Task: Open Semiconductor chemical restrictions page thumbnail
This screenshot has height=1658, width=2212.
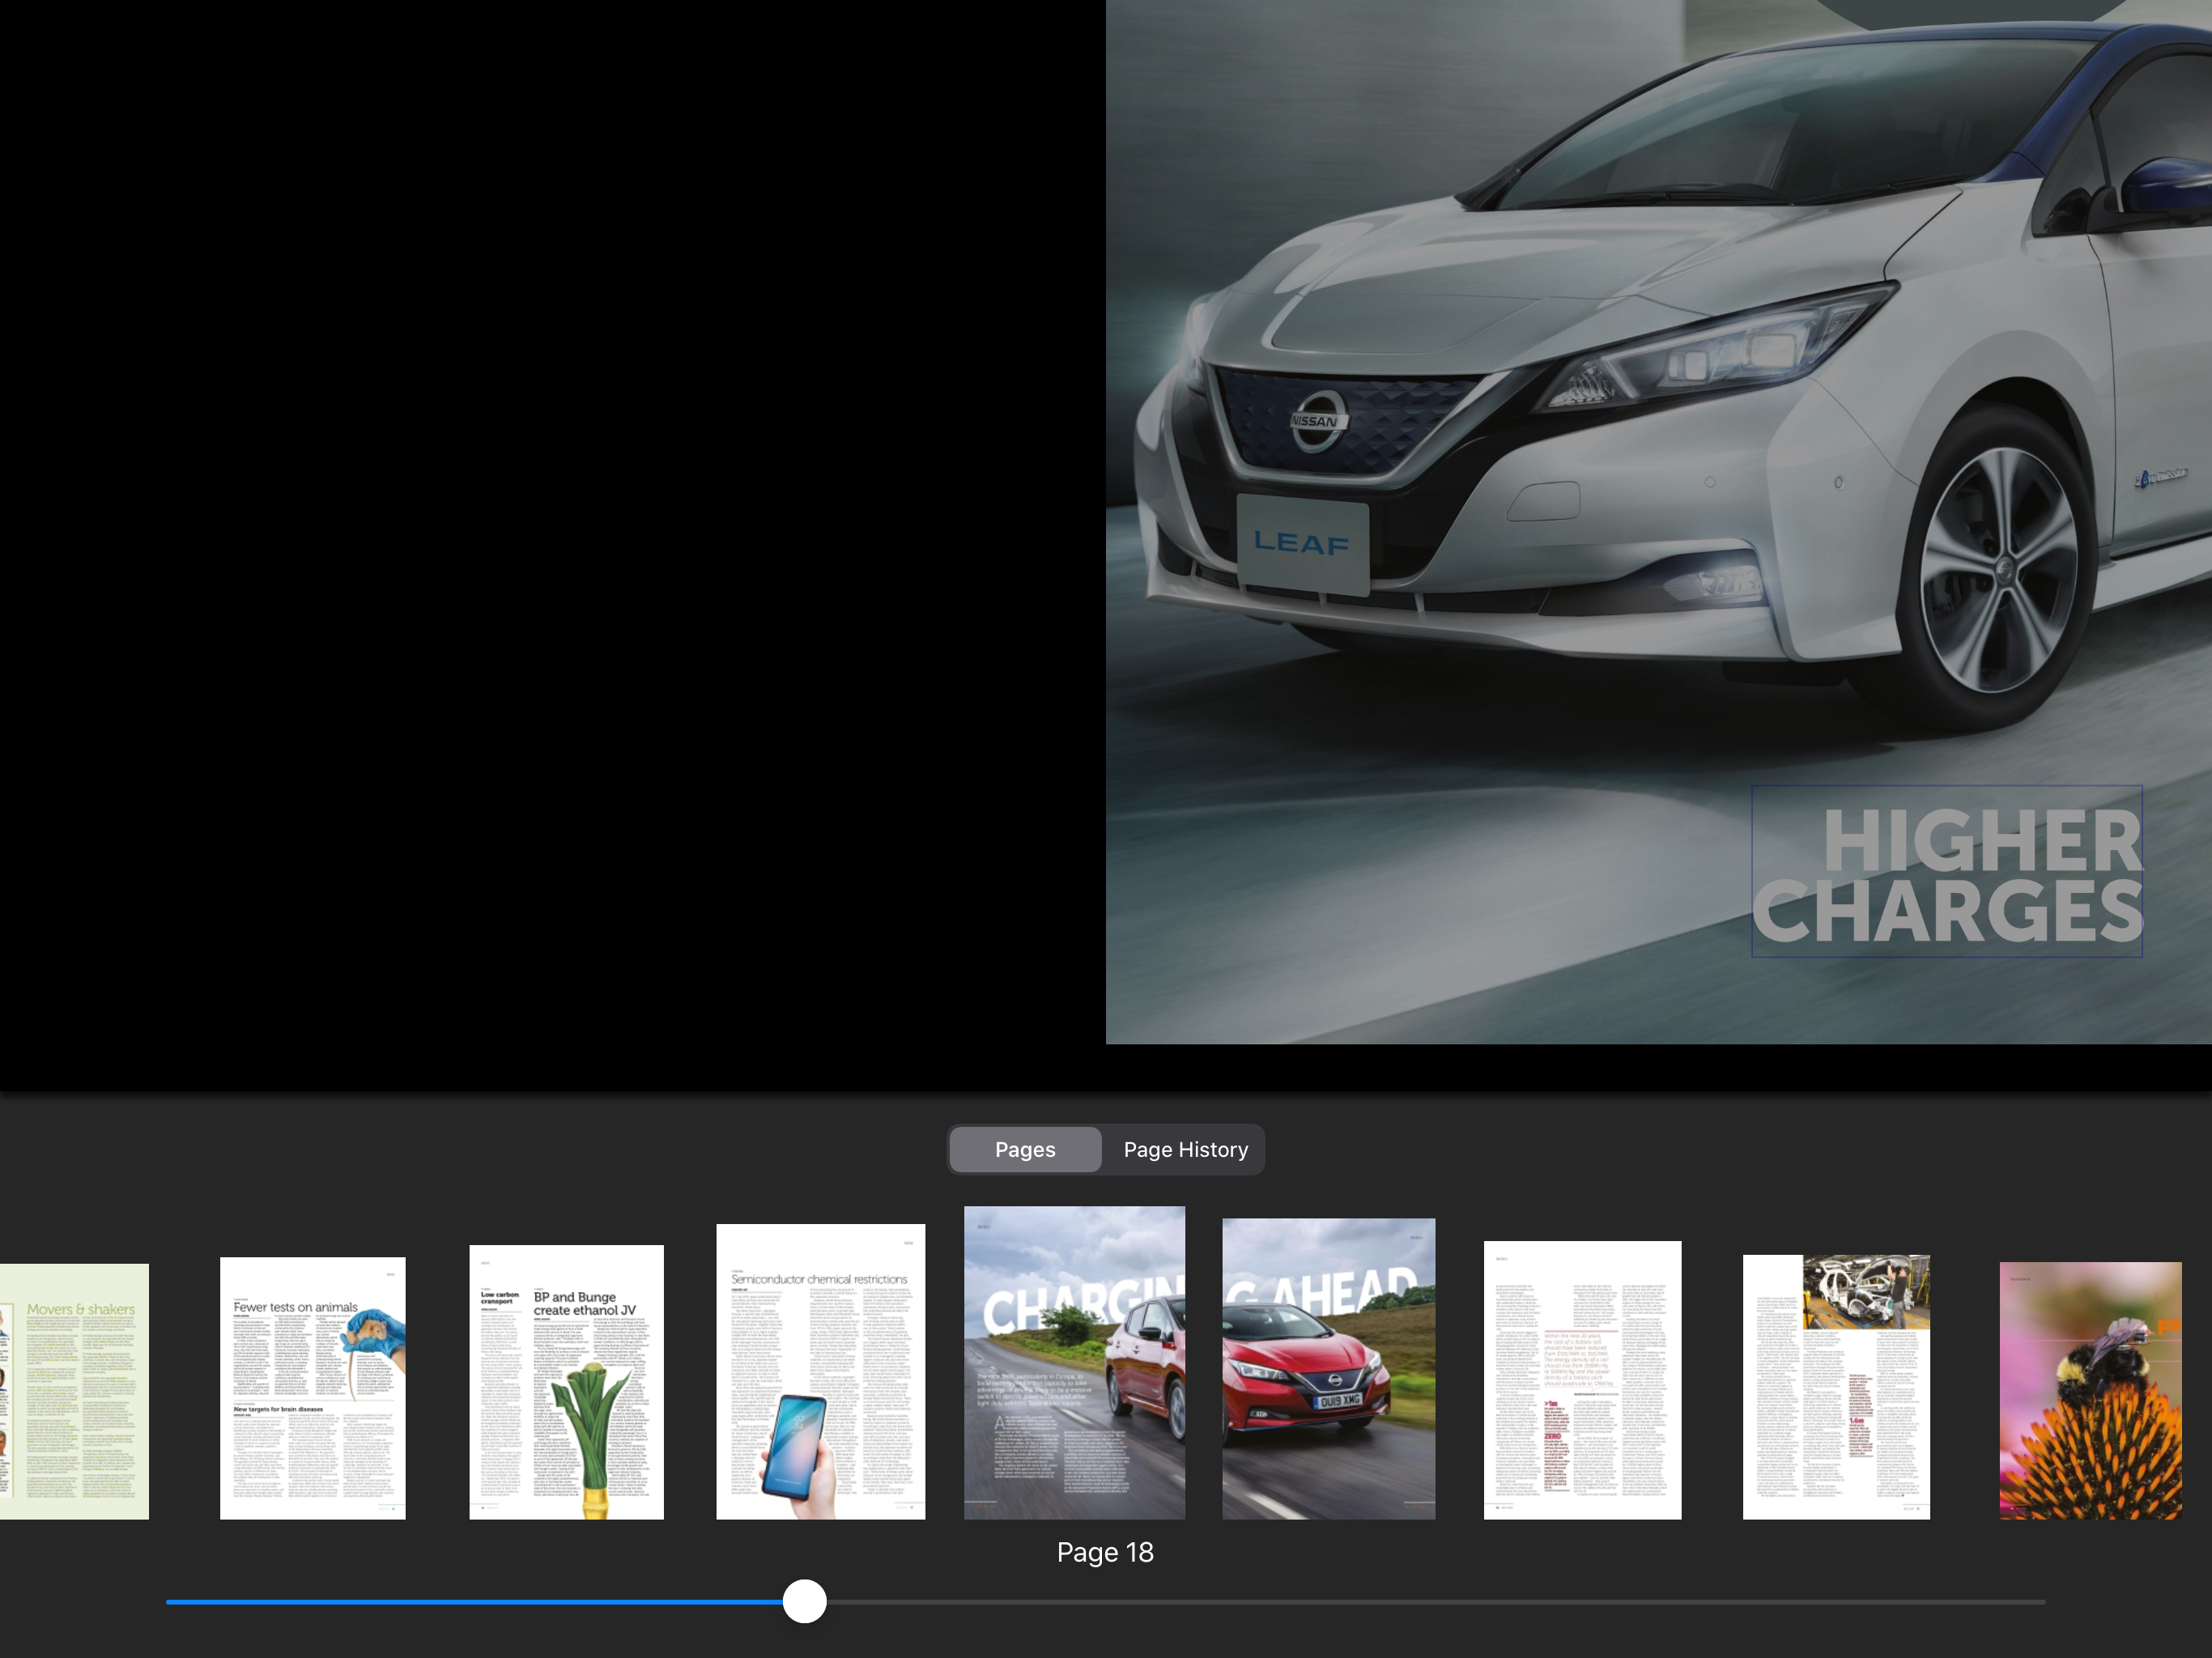Action: coord(821,1372)
